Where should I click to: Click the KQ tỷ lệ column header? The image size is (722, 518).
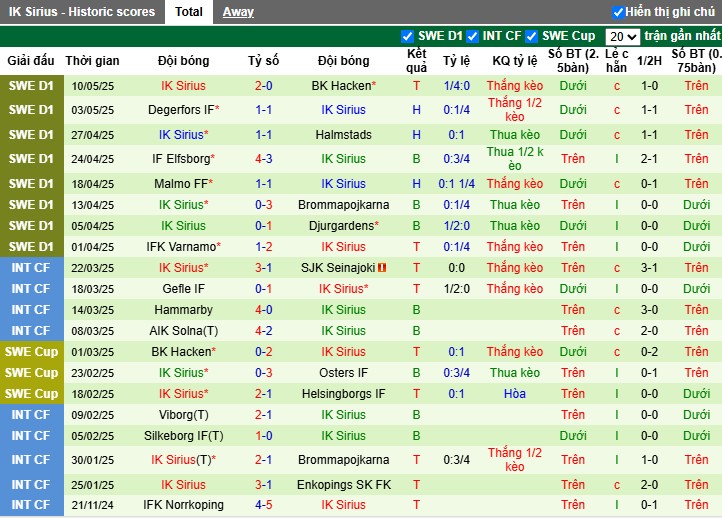[515, 60]
